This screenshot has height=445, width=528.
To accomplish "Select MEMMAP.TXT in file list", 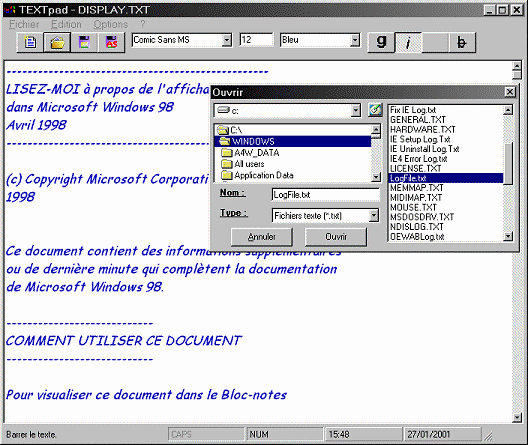I will pyautogui.click(x=446, y=188).
